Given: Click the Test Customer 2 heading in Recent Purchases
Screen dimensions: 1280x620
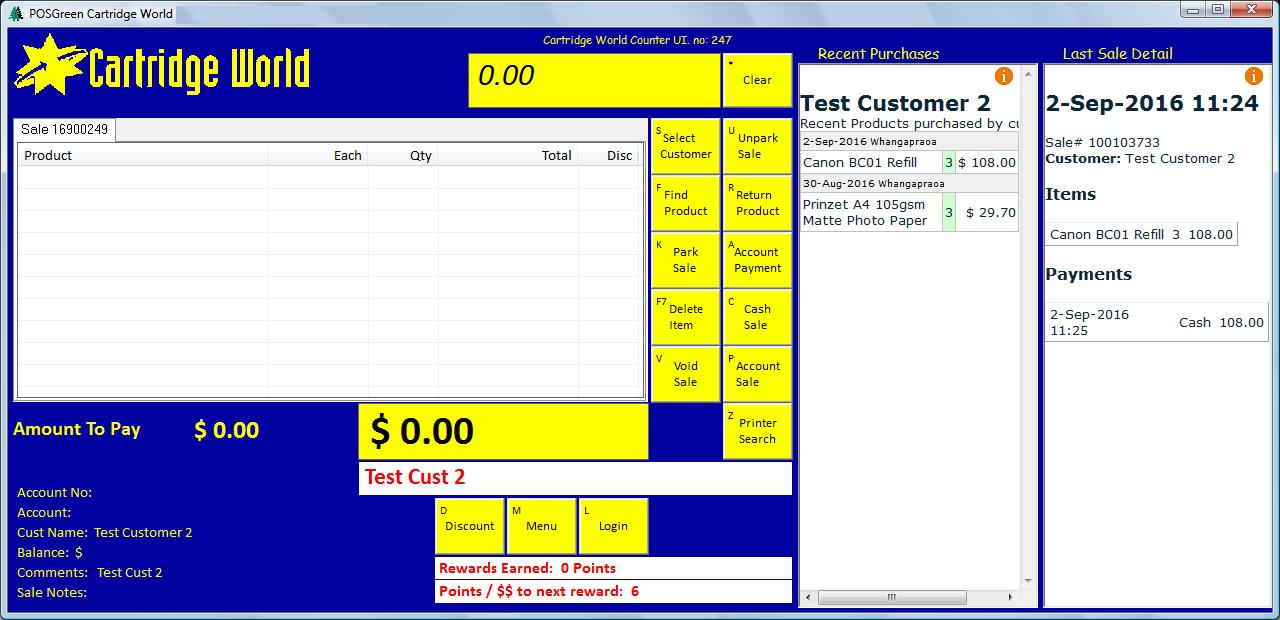Looking at the screenshot, I should pos(895,103).
